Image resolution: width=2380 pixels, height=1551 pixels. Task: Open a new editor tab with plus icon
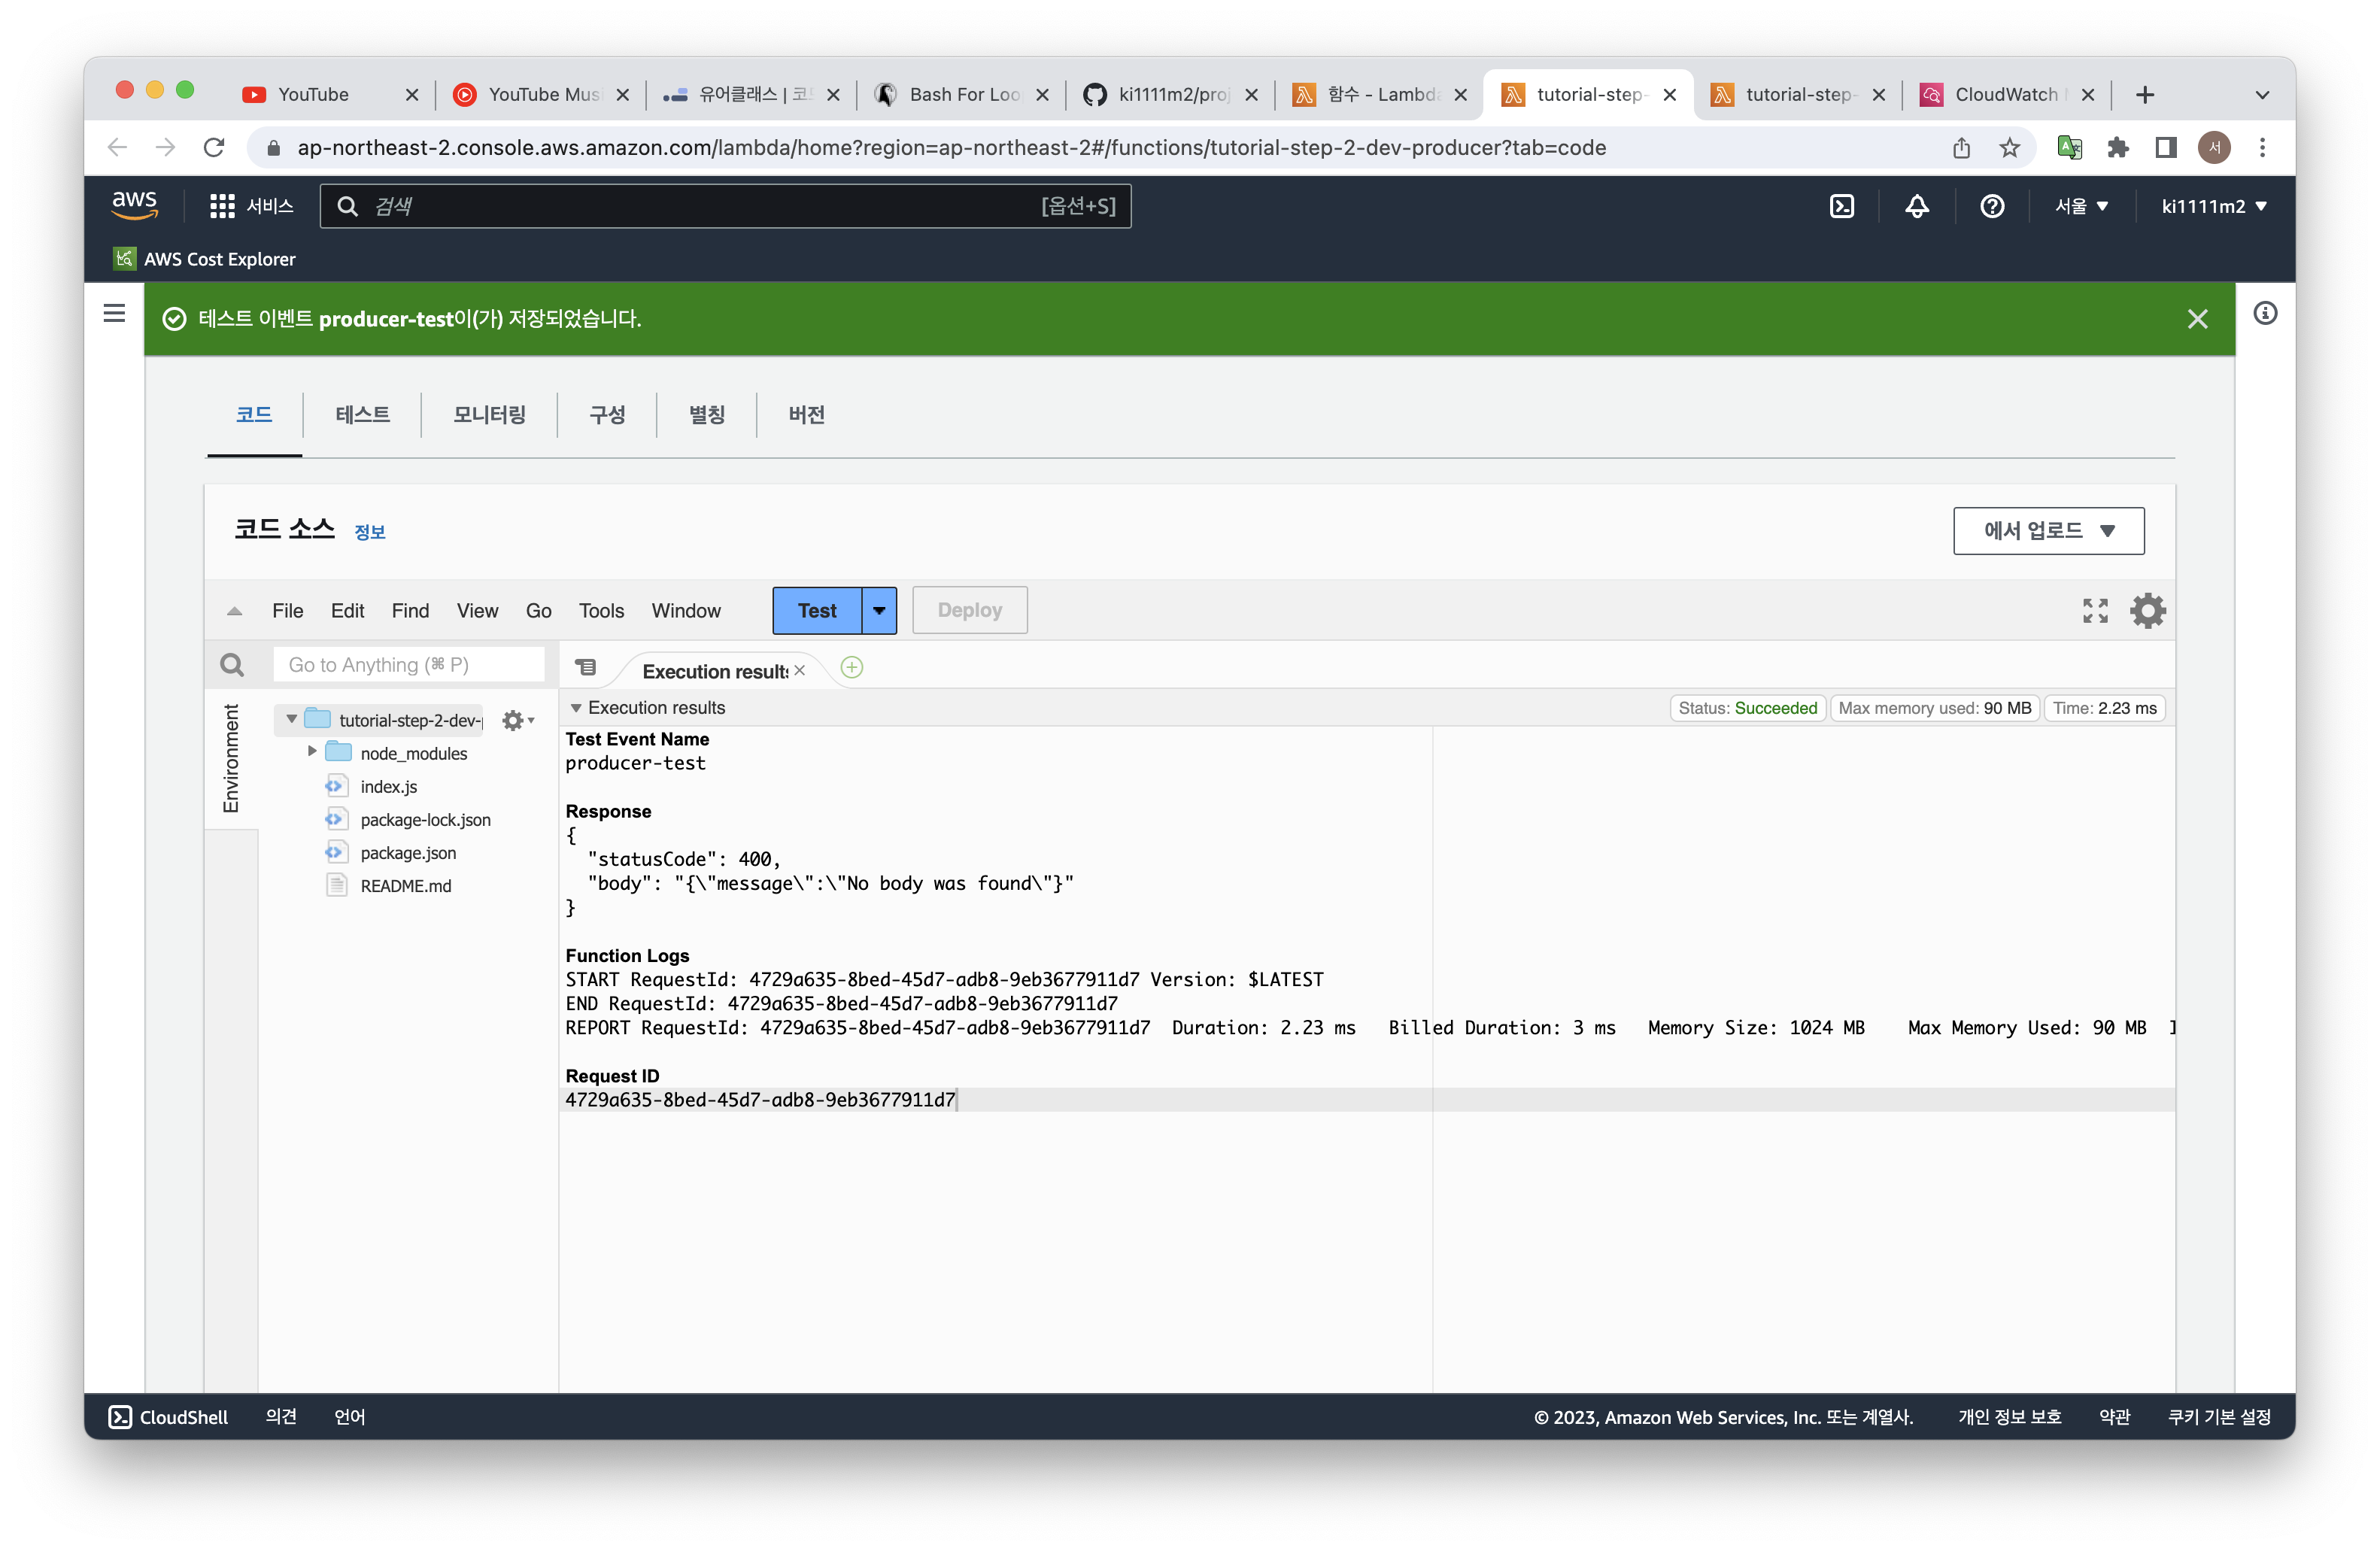pos(852,668)
